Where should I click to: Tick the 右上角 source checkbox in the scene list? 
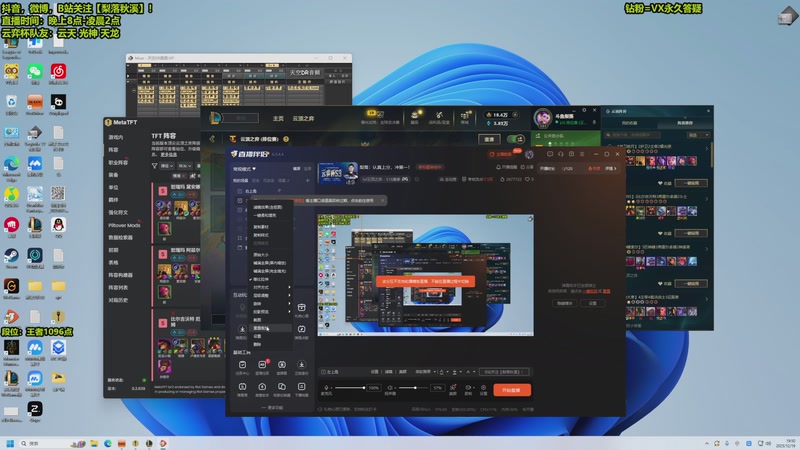[x=240, y=191]
